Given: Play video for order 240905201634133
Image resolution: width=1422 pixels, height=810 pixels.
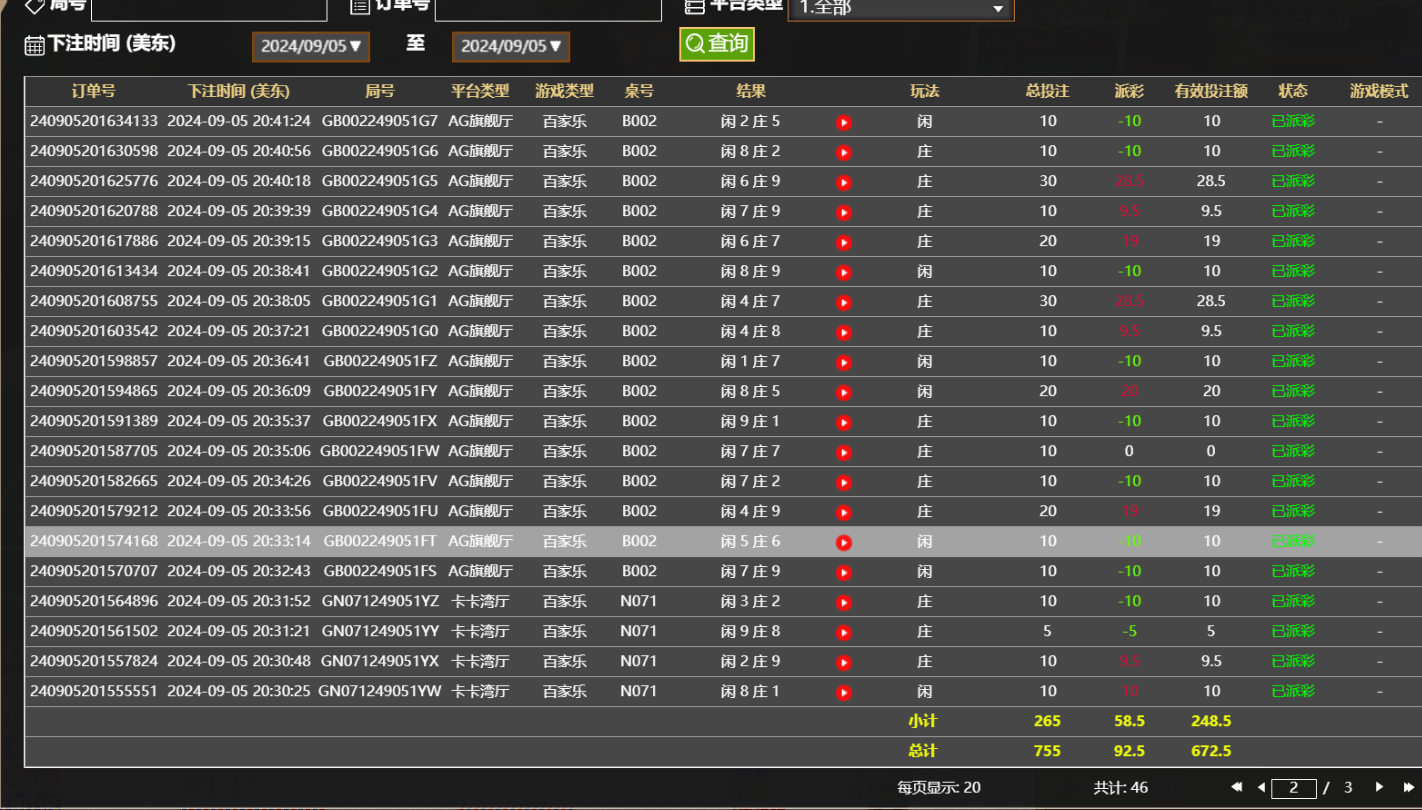Looking at the screenshot, I should (843, 122).
